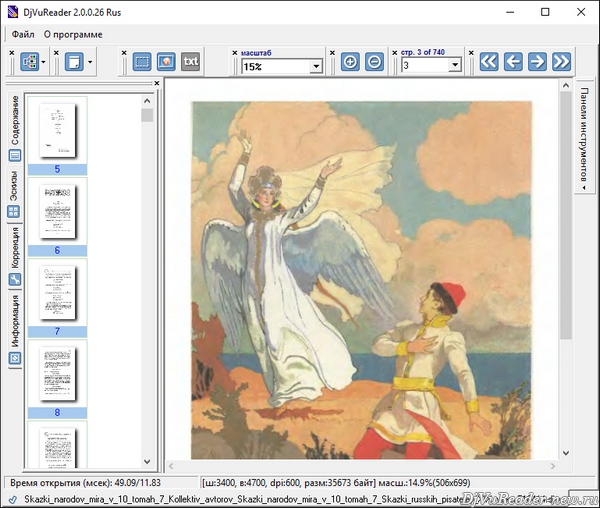Click the thumbnail panel scrollbar thumb
The height and width of the screenshot is (508, 600).
click(x=147, y=115)
